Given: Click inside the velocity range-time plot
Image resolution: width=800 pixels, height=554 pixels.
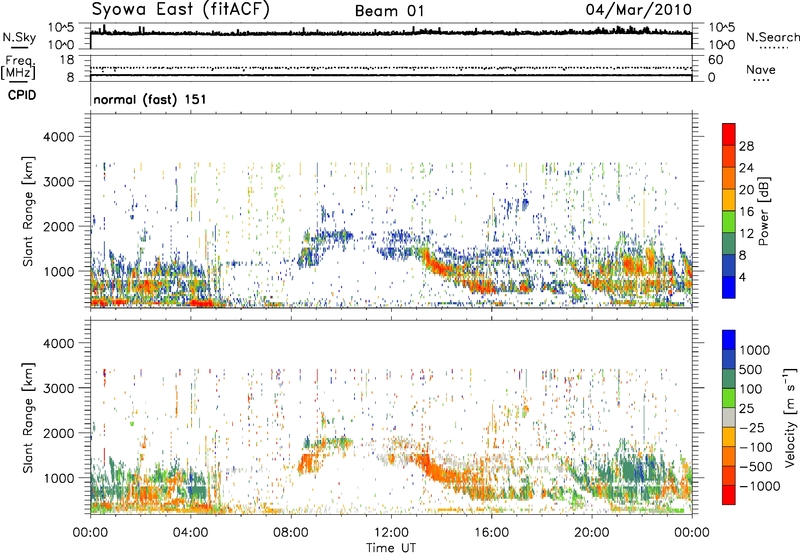Looking at the screenshot, I should (391, 417).
